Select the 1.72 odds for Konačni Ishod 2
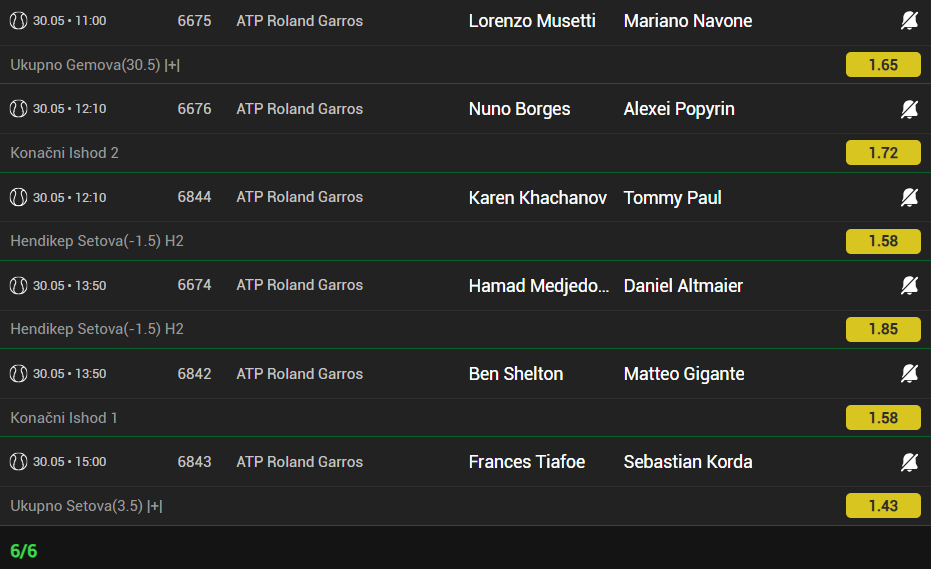 point(883,153)
